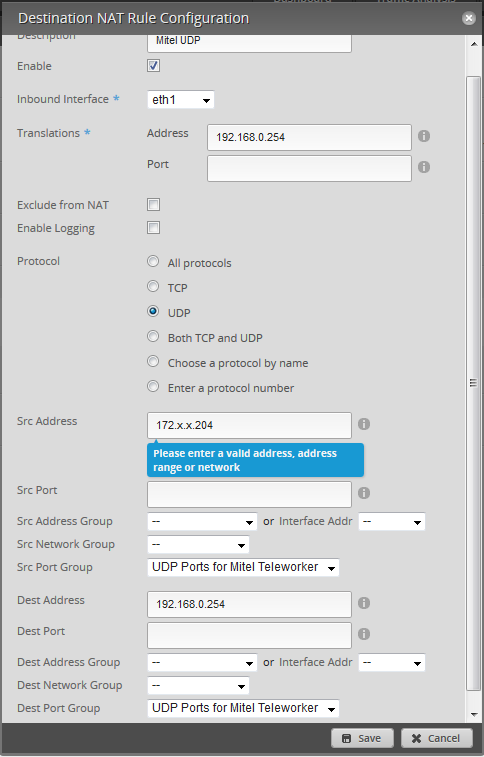
Task: Check the Enable Logging box
Action: coord(153,227)
